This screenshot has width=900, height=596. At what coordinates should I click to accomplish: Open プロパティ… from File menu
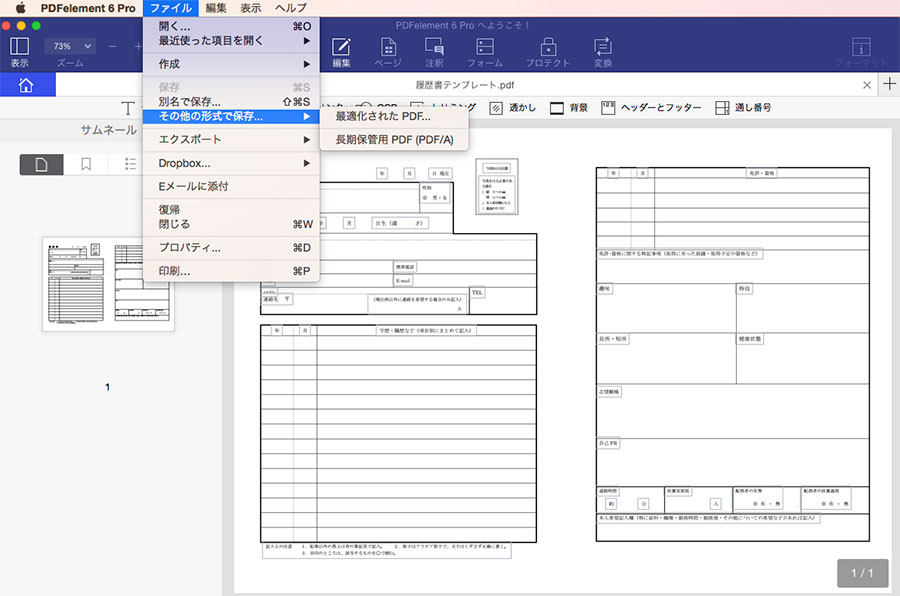click(x=231, y=247)
